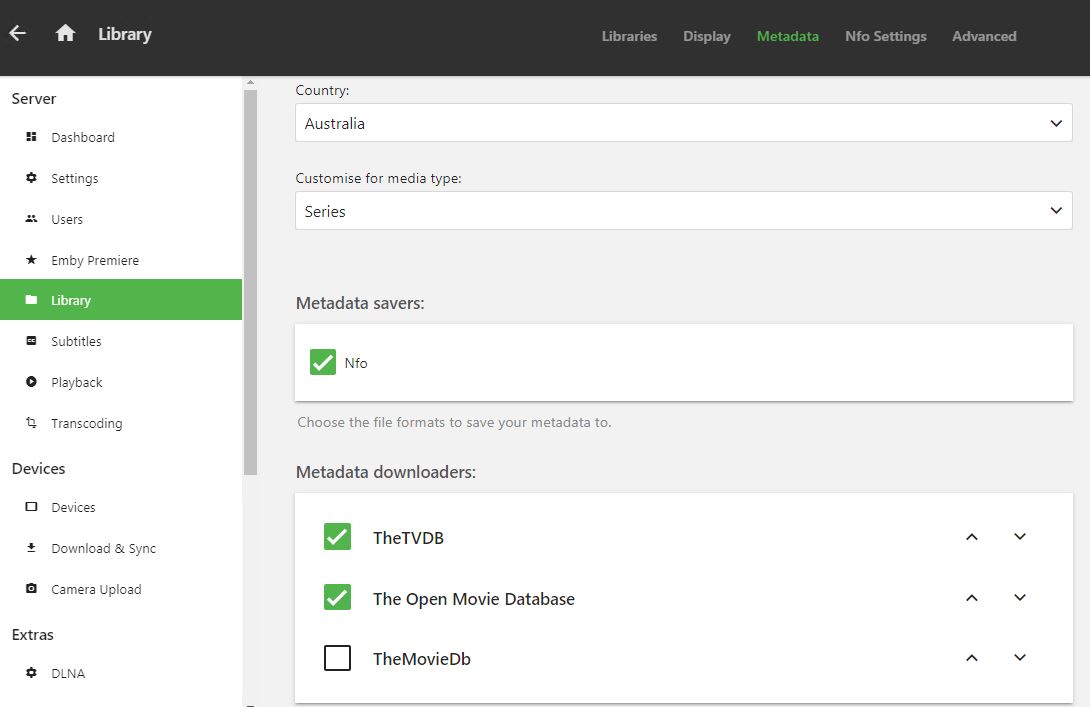Open the Advanced tab
Screen dimensions: 1090x707
984,36
